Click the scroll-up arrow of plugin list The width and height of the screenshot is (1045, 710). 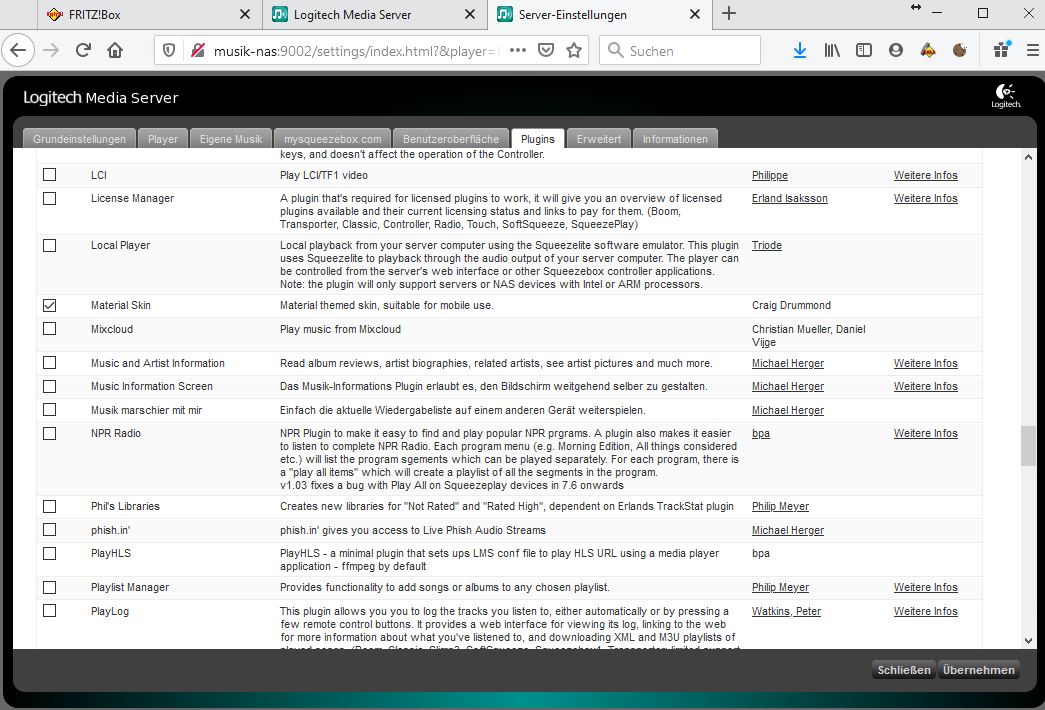tap(1028, 157)
